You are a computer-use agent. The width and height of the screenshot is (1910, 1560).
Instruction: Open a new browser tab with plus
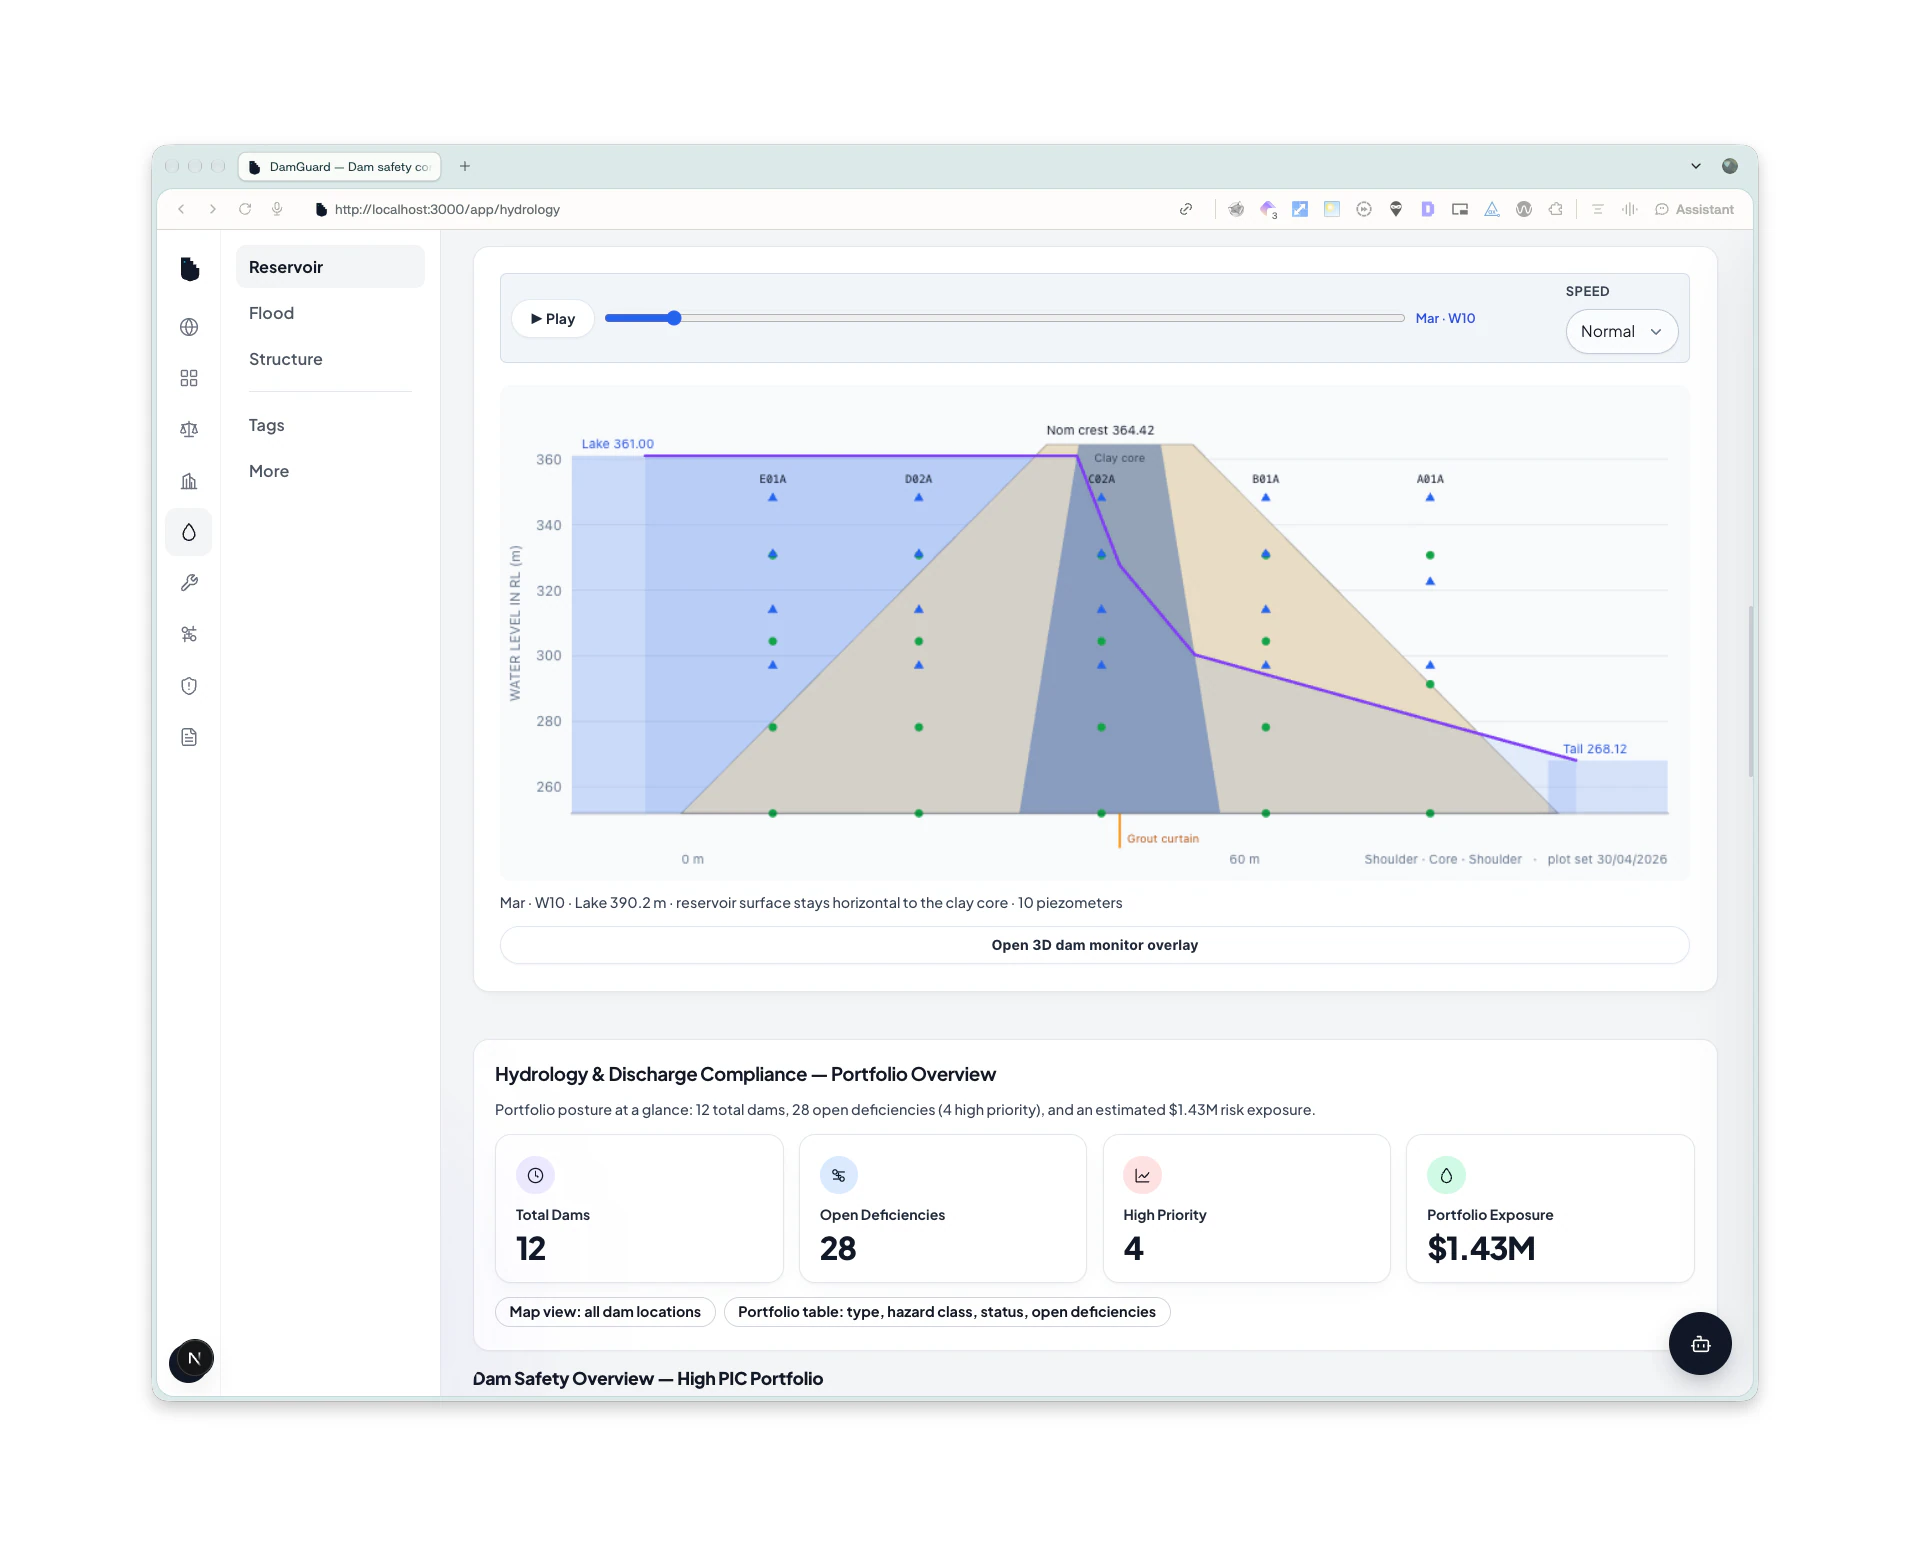point(465,166)
